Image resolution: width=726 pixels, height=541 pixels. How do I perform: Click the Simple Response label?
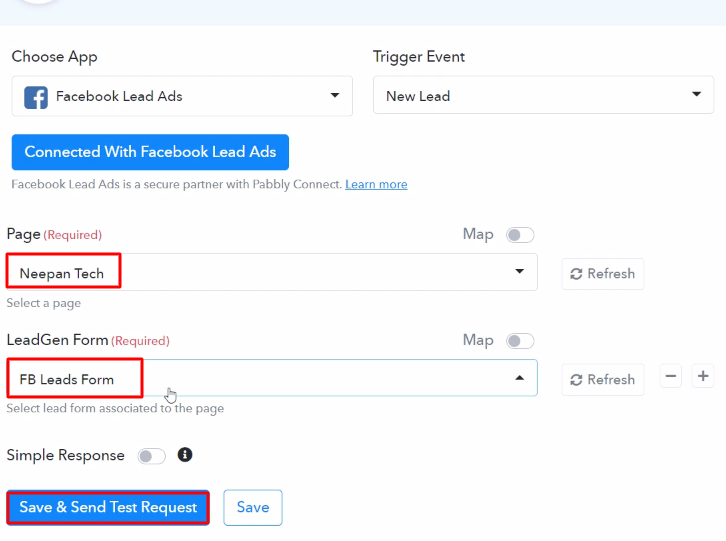pyautogui.click(x=65, y=455)
